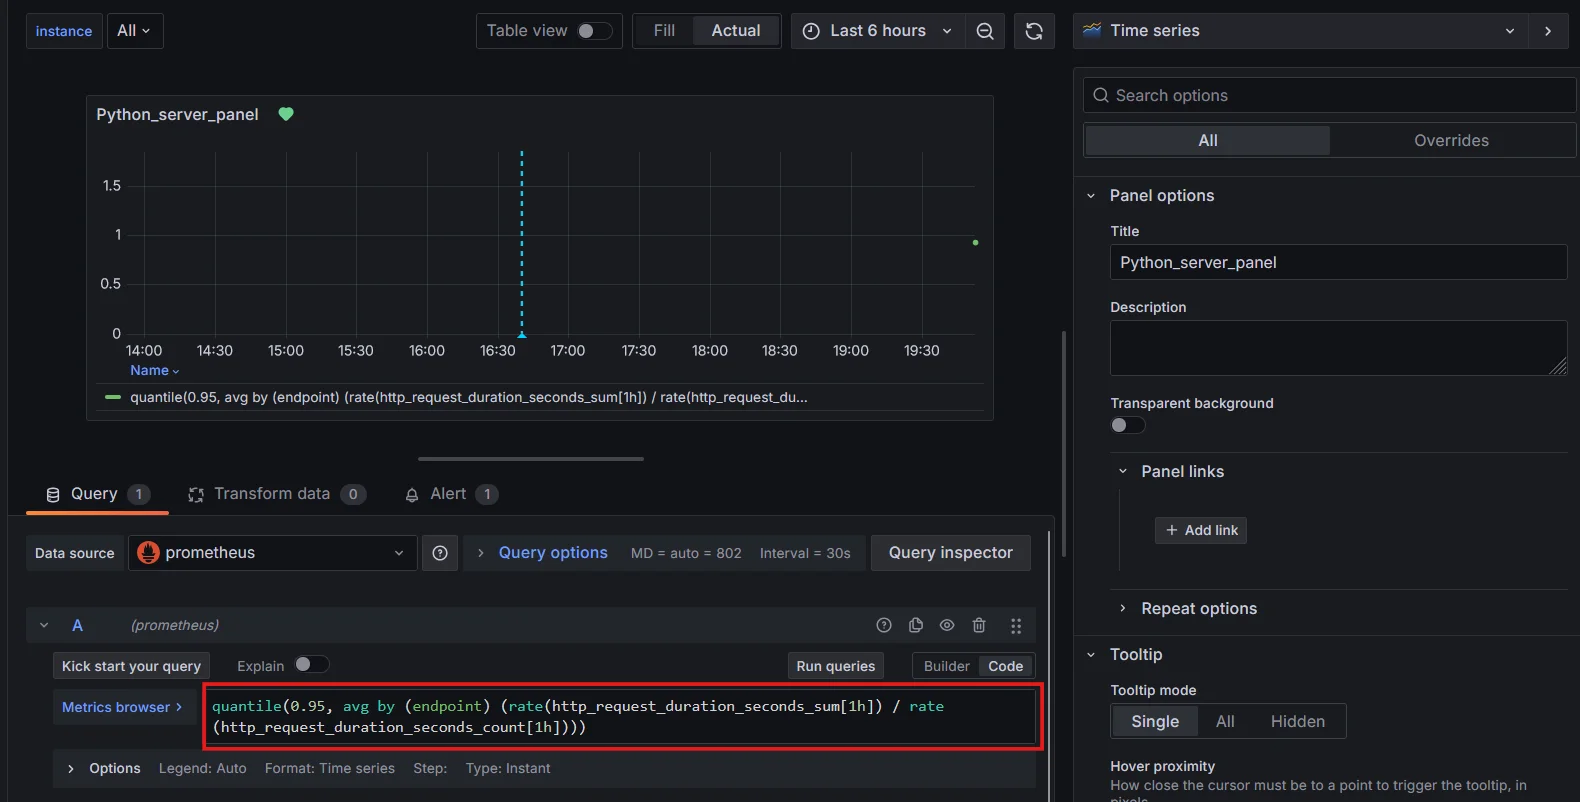The image size is (1580, 802).
Task: Click the drag handle dots of query A
Action: tap(1016, 626)
